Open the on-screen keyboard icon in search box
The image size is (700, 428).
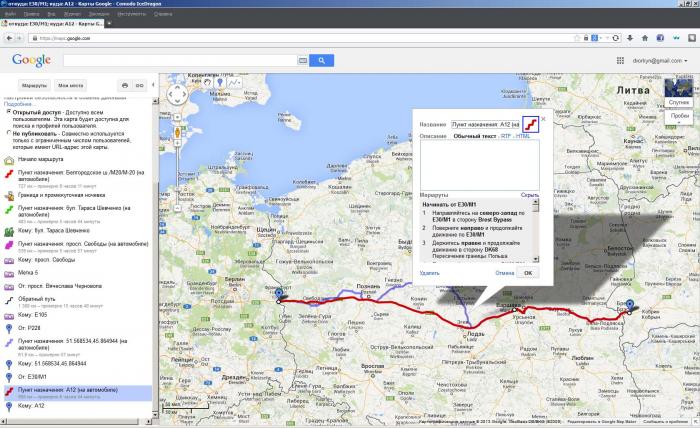[303, 60]
